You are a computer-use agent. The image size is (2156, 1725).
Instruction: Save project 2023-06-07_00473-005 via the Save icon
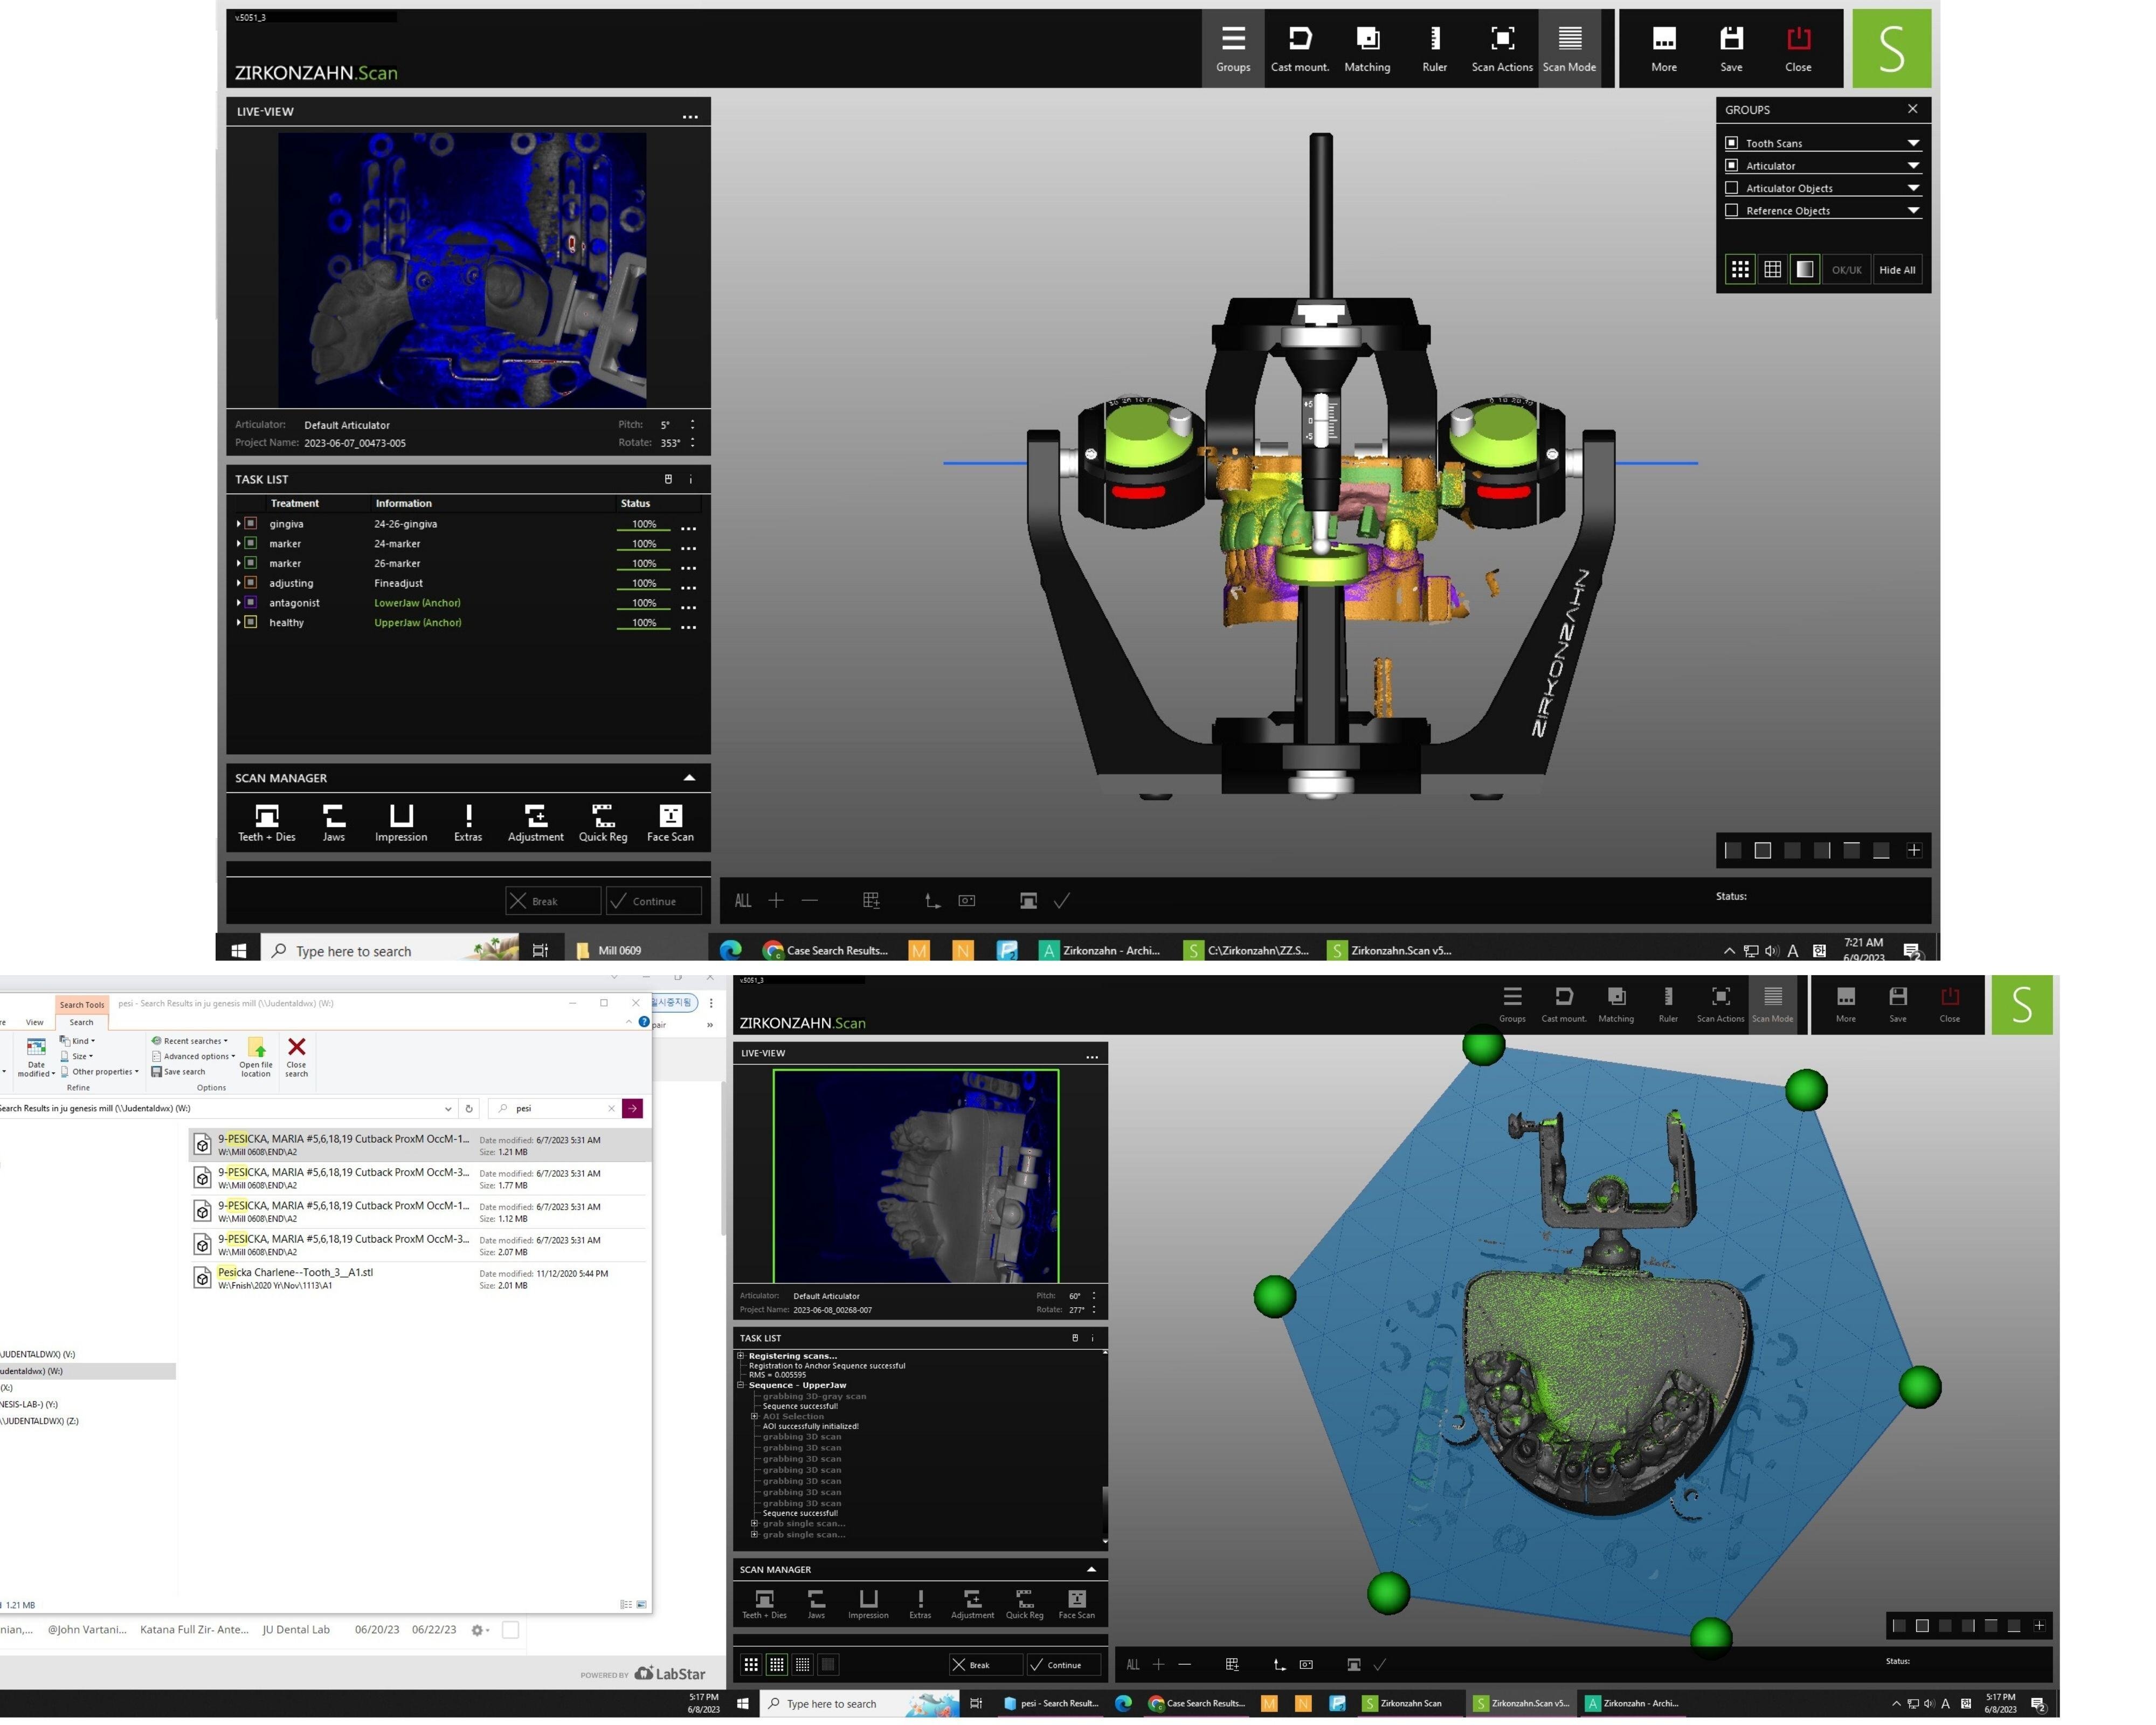pyautogui.click(x=1731, y=48)
